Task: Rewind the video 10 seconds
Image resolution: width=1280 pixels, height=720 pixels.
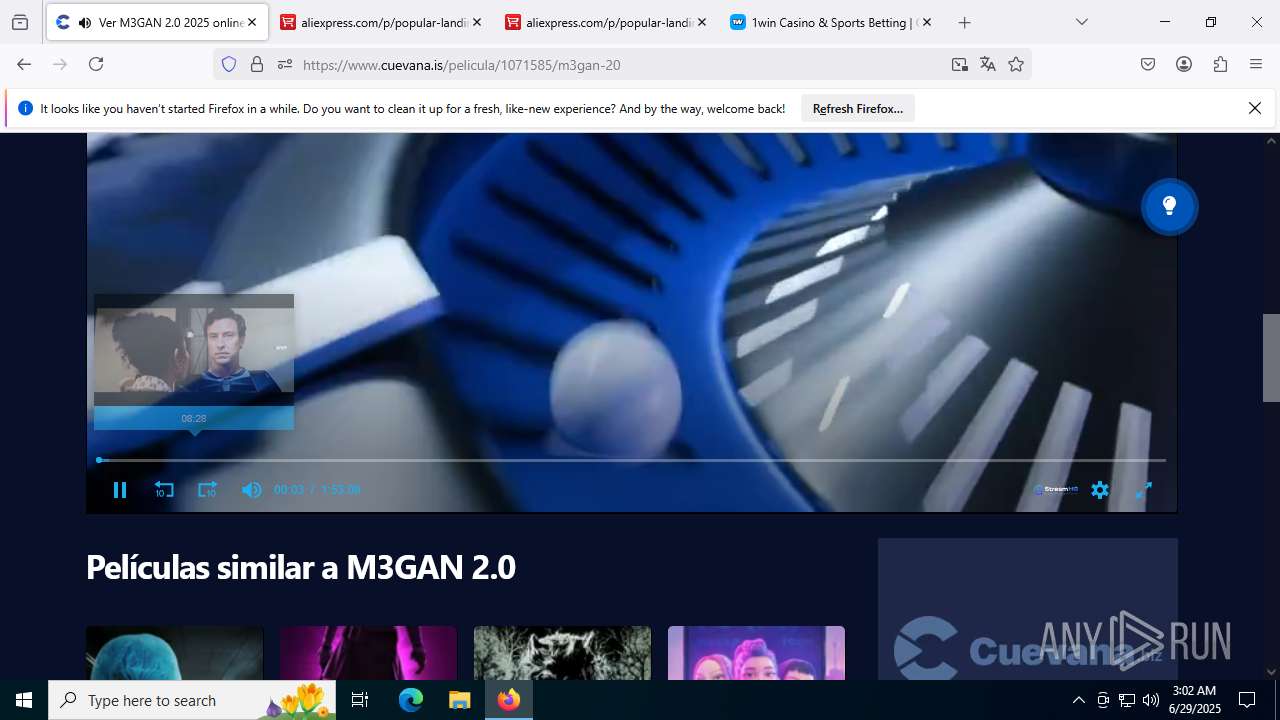Action: 164,490
